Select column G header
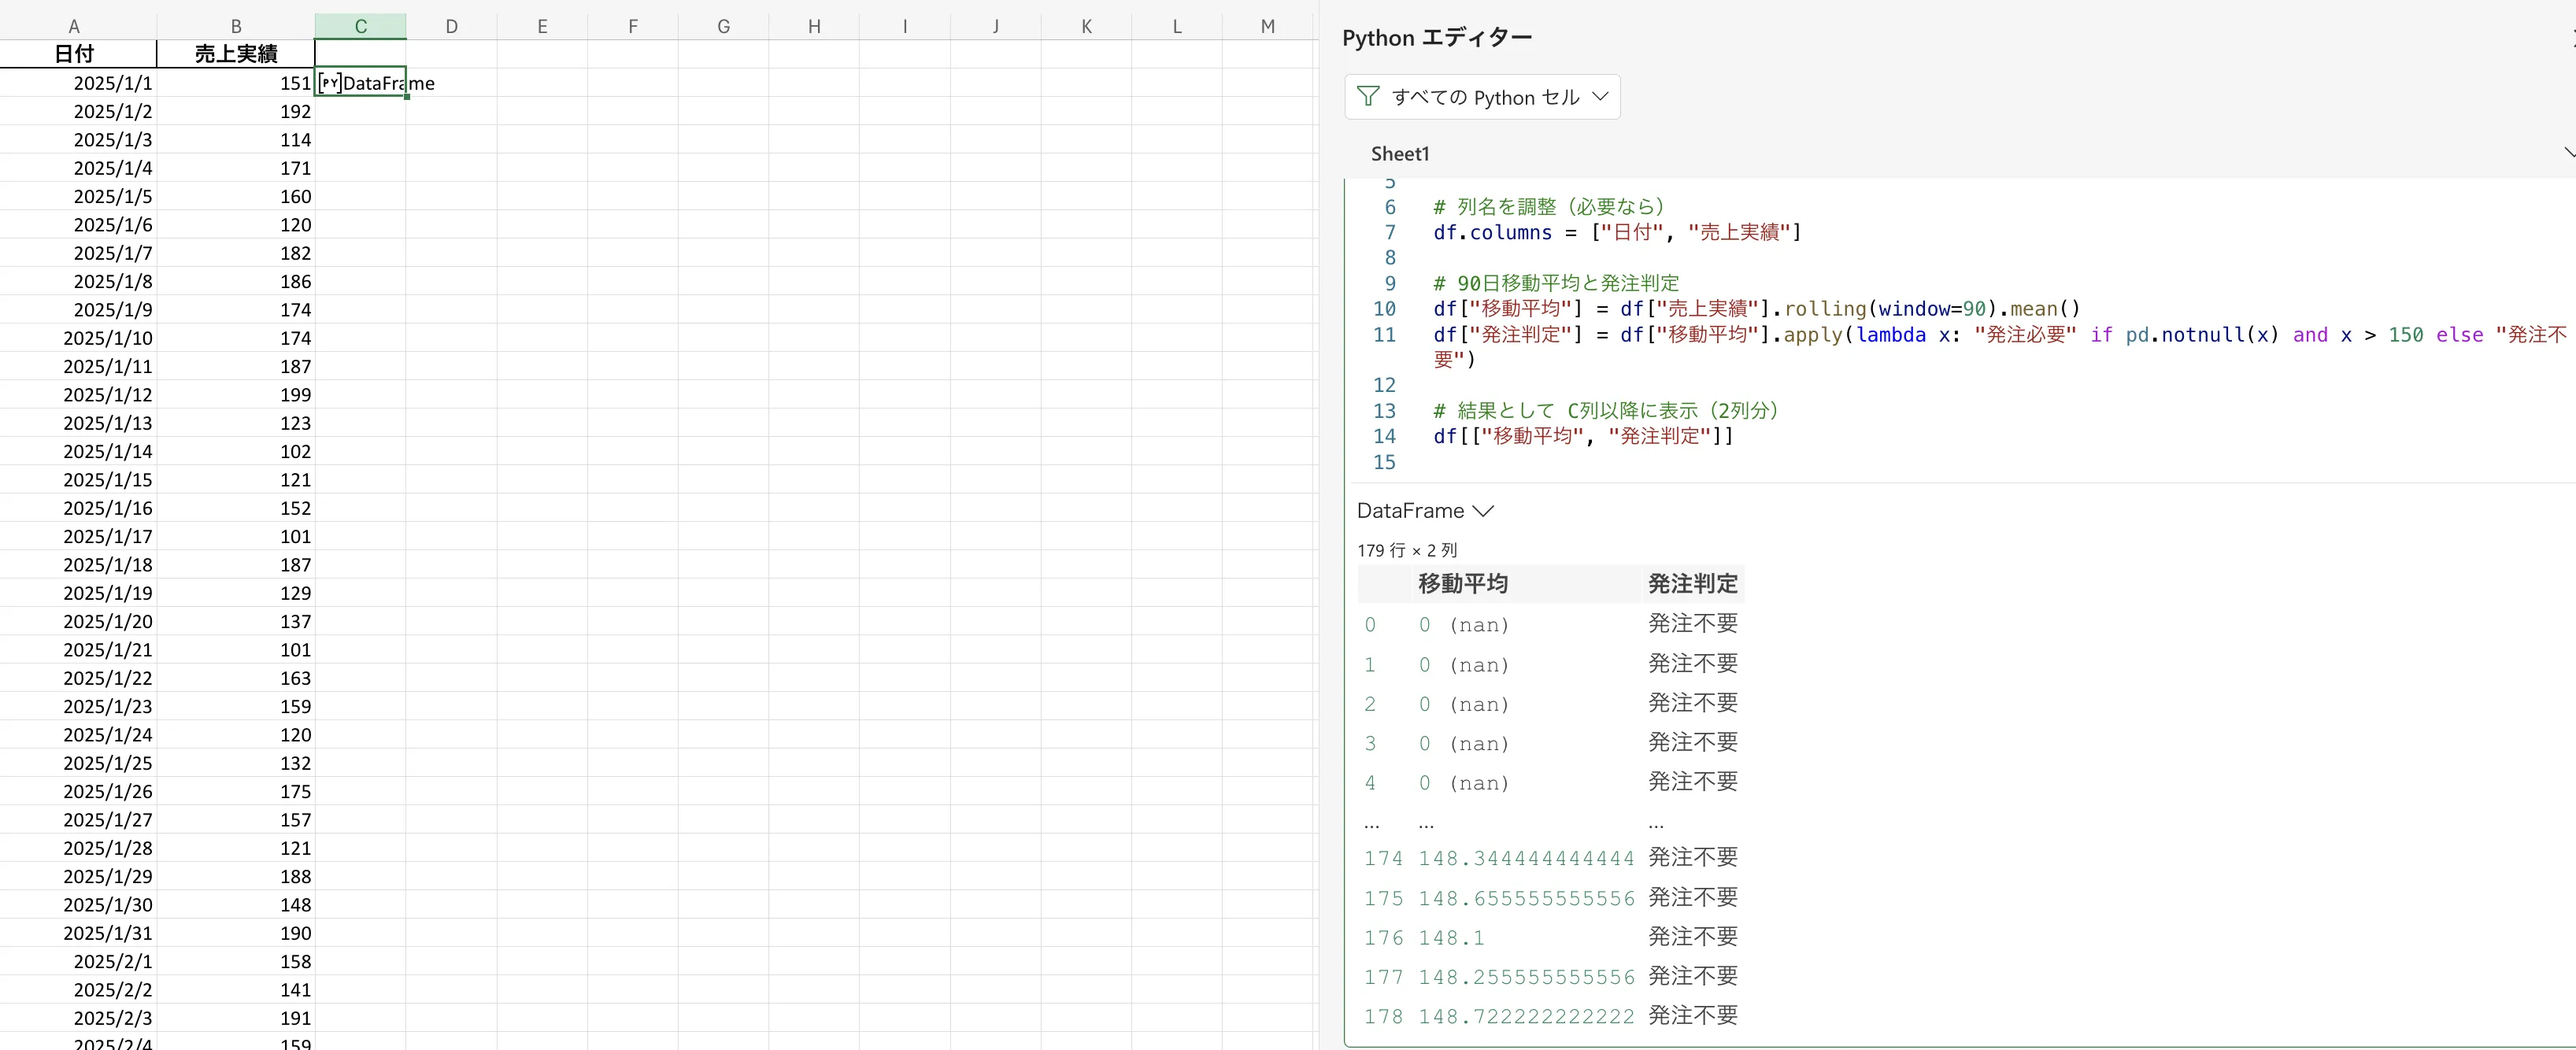Viewport: 2576px width, 1050px height. tap(724, 27)
